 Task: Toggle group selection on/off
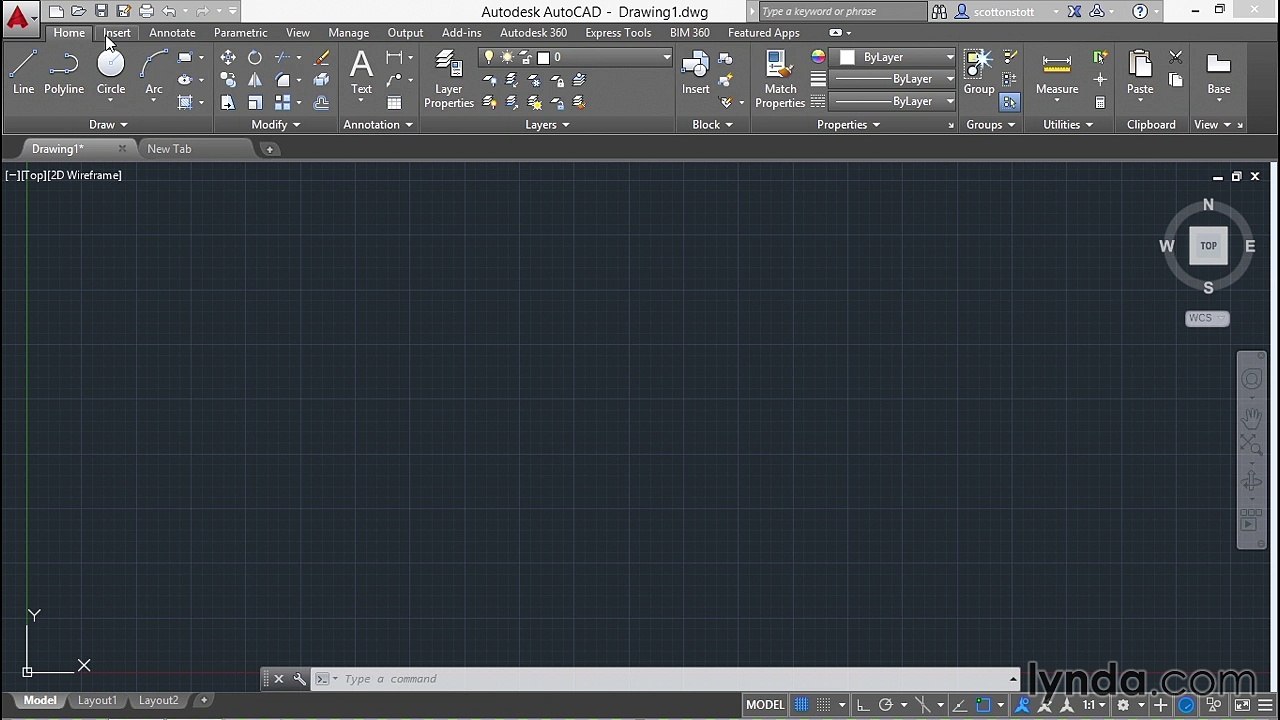coord(1009,102)
